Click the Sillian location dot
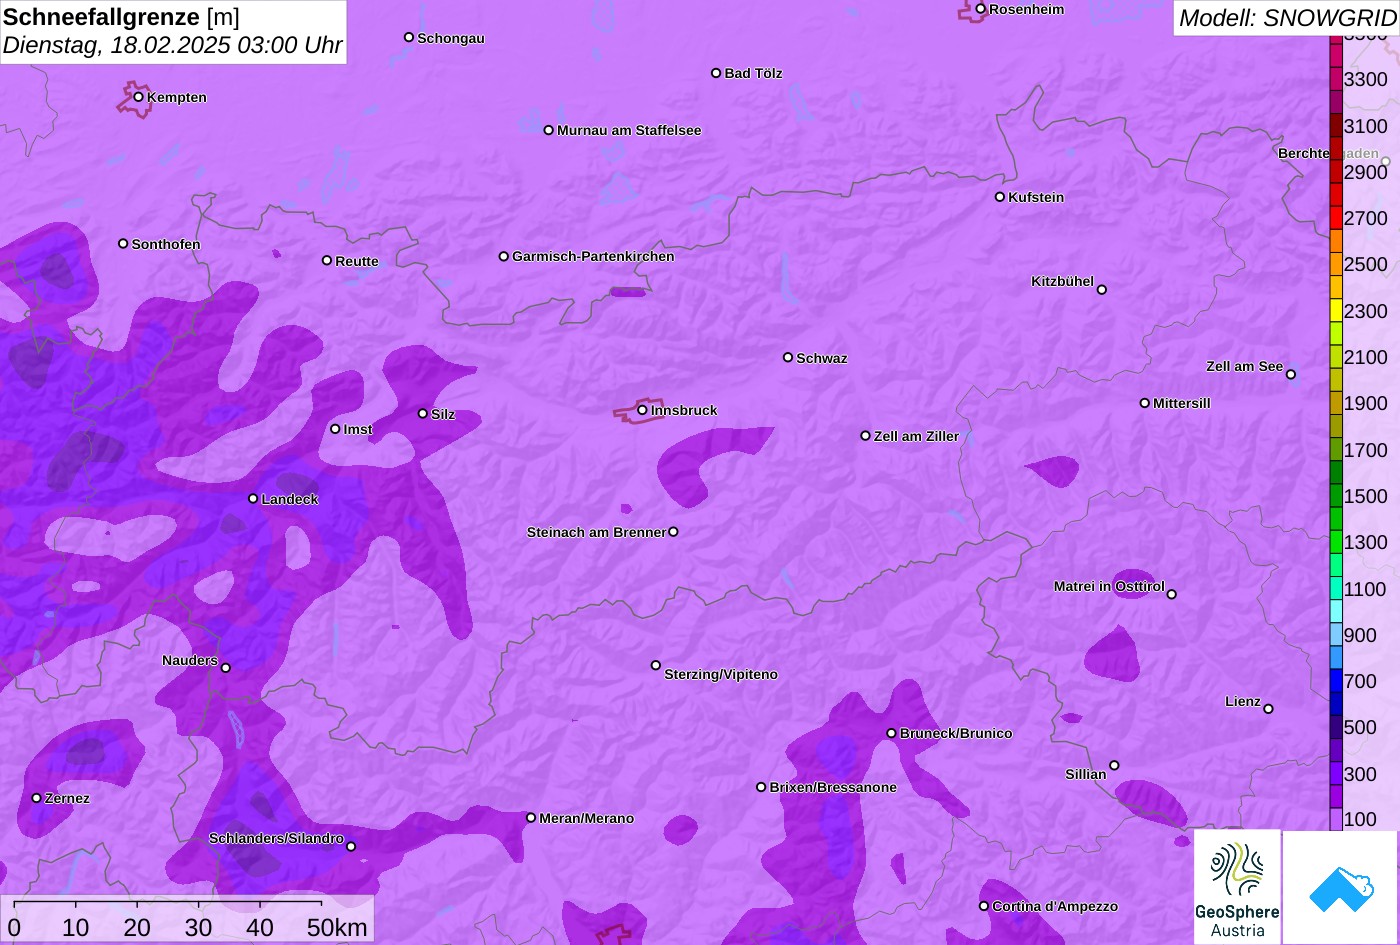Viewport: 1400px width, 945px height. tap(1115, 766)
